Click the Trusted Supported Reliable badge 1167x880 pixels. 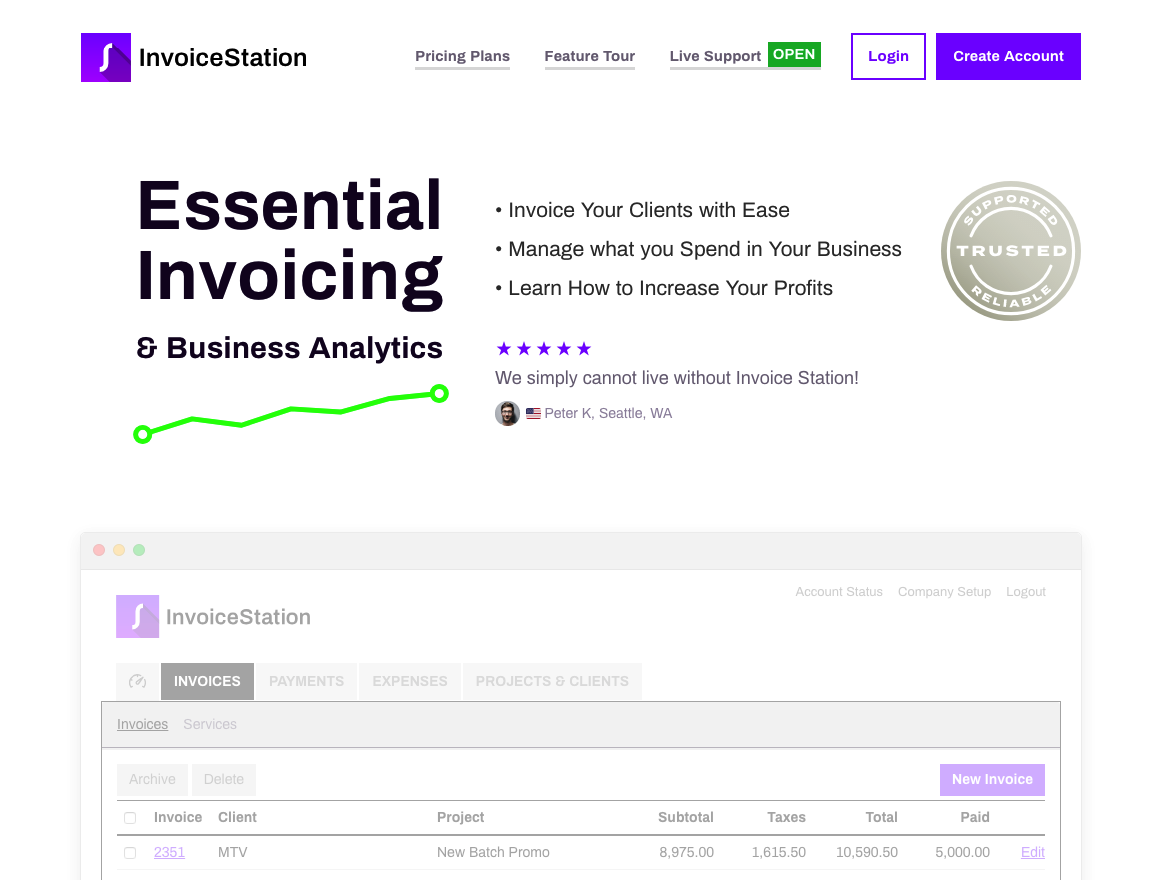[1010, 251]
